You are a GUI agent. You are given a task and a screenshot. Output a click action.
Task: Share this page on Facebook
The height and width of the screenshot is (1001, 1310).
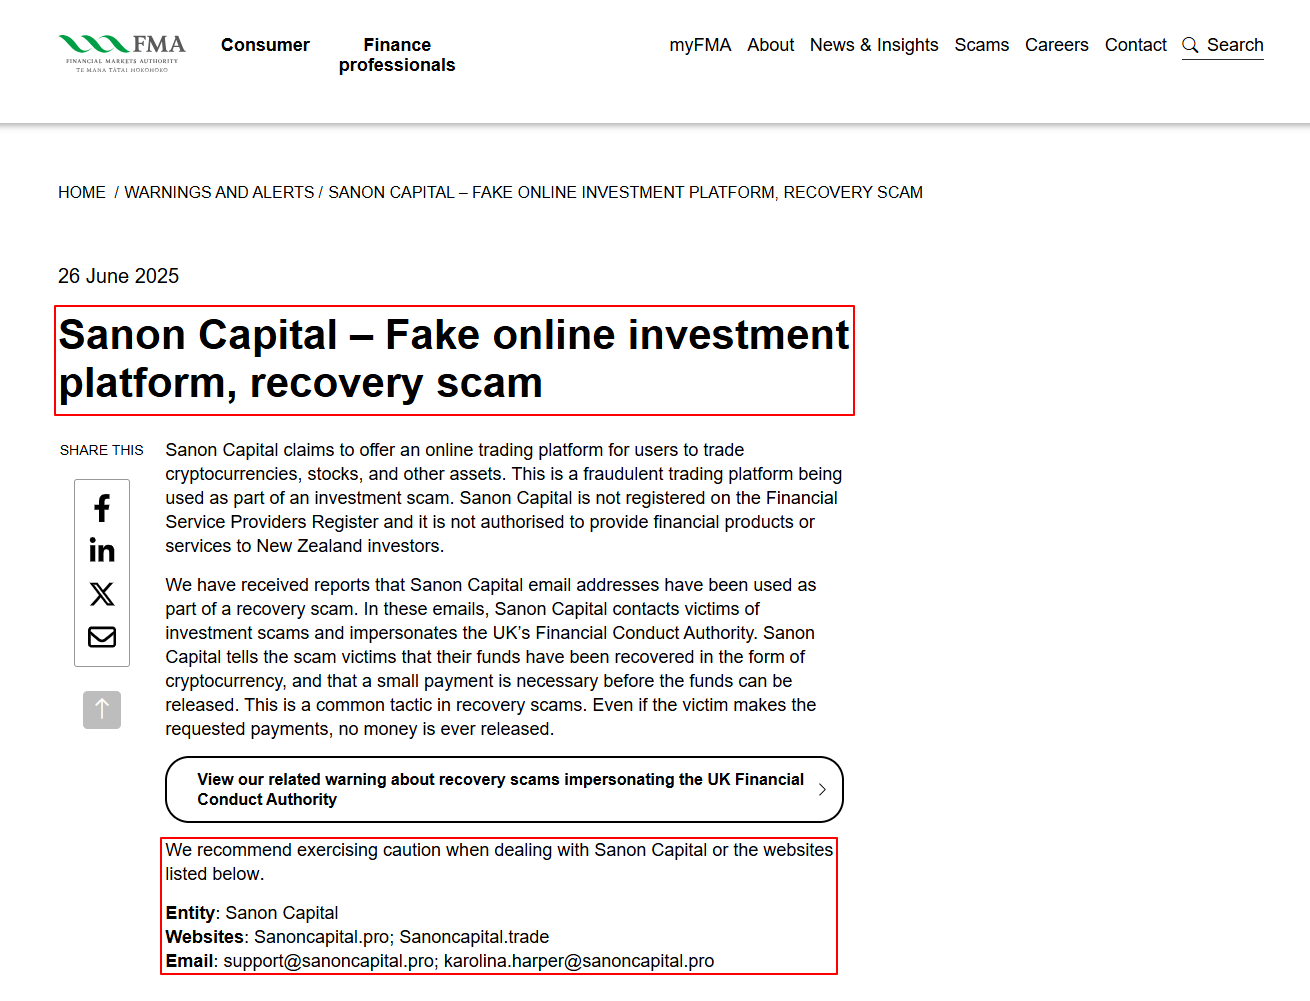click(102, 508)
